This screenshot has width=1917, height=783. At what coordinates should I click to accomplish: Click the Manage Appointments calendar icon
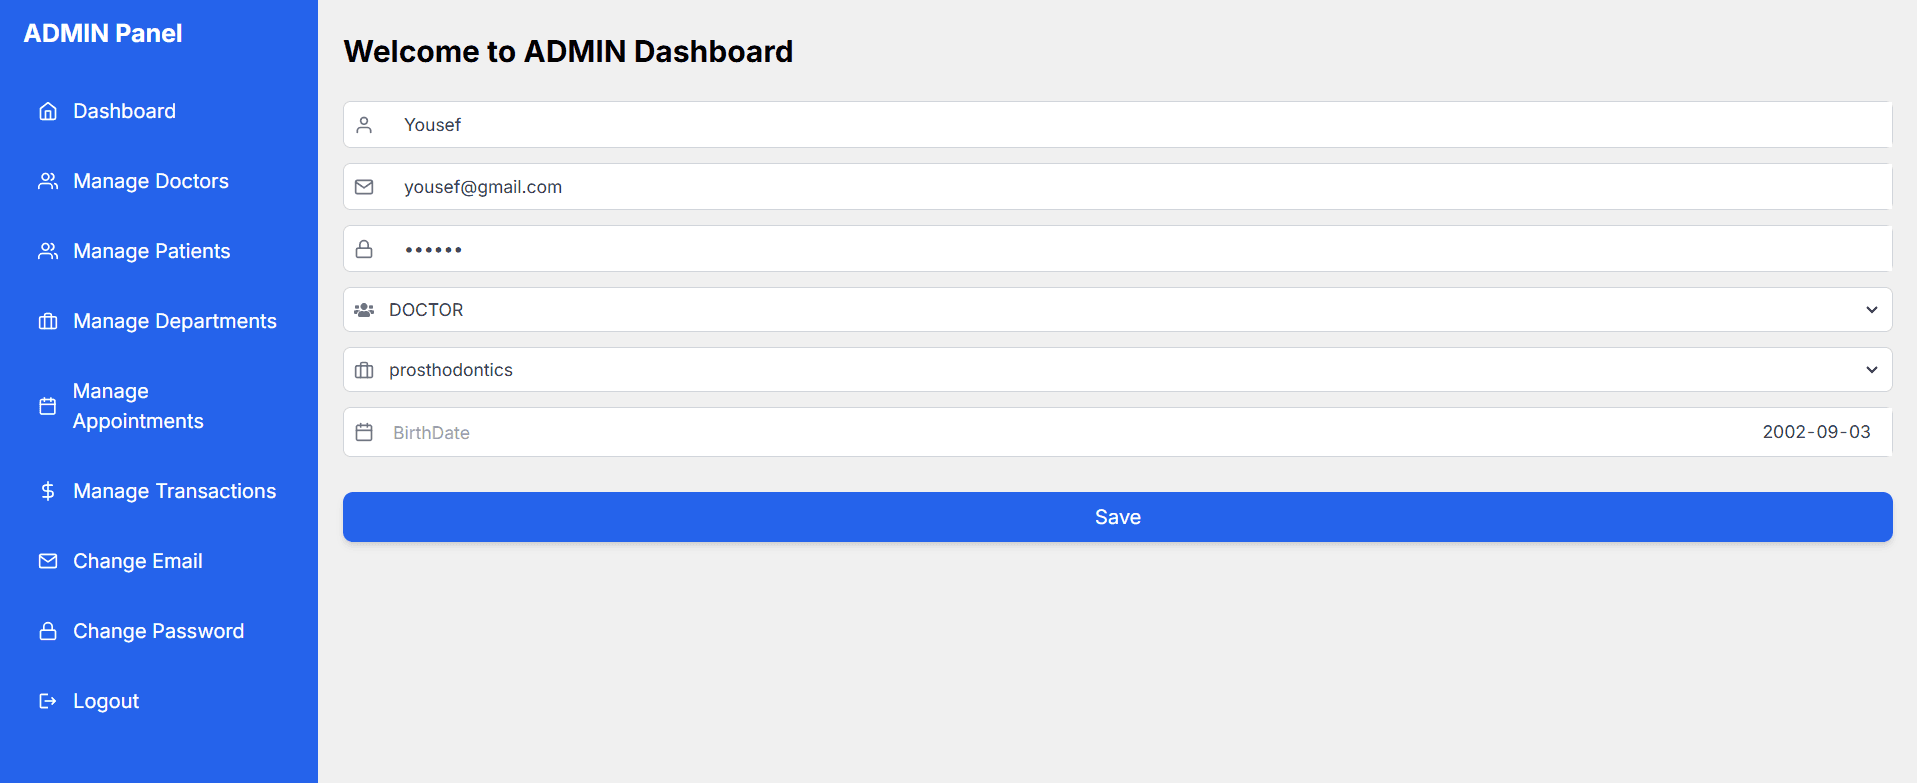point(48,406)
